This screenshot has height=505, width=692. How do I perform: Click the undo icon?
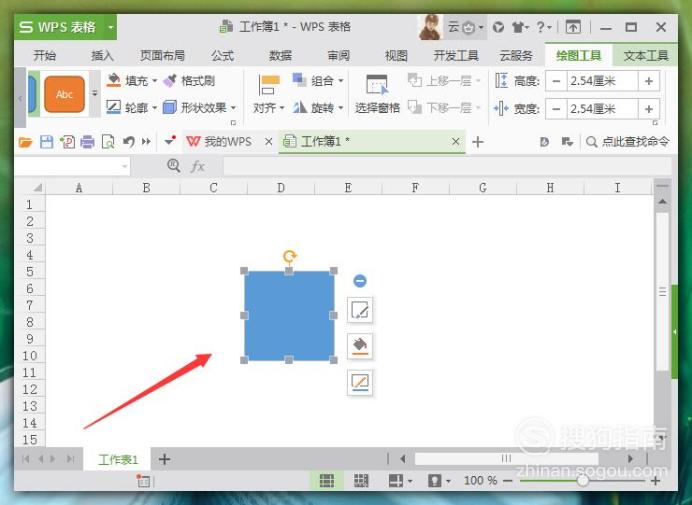128,142
